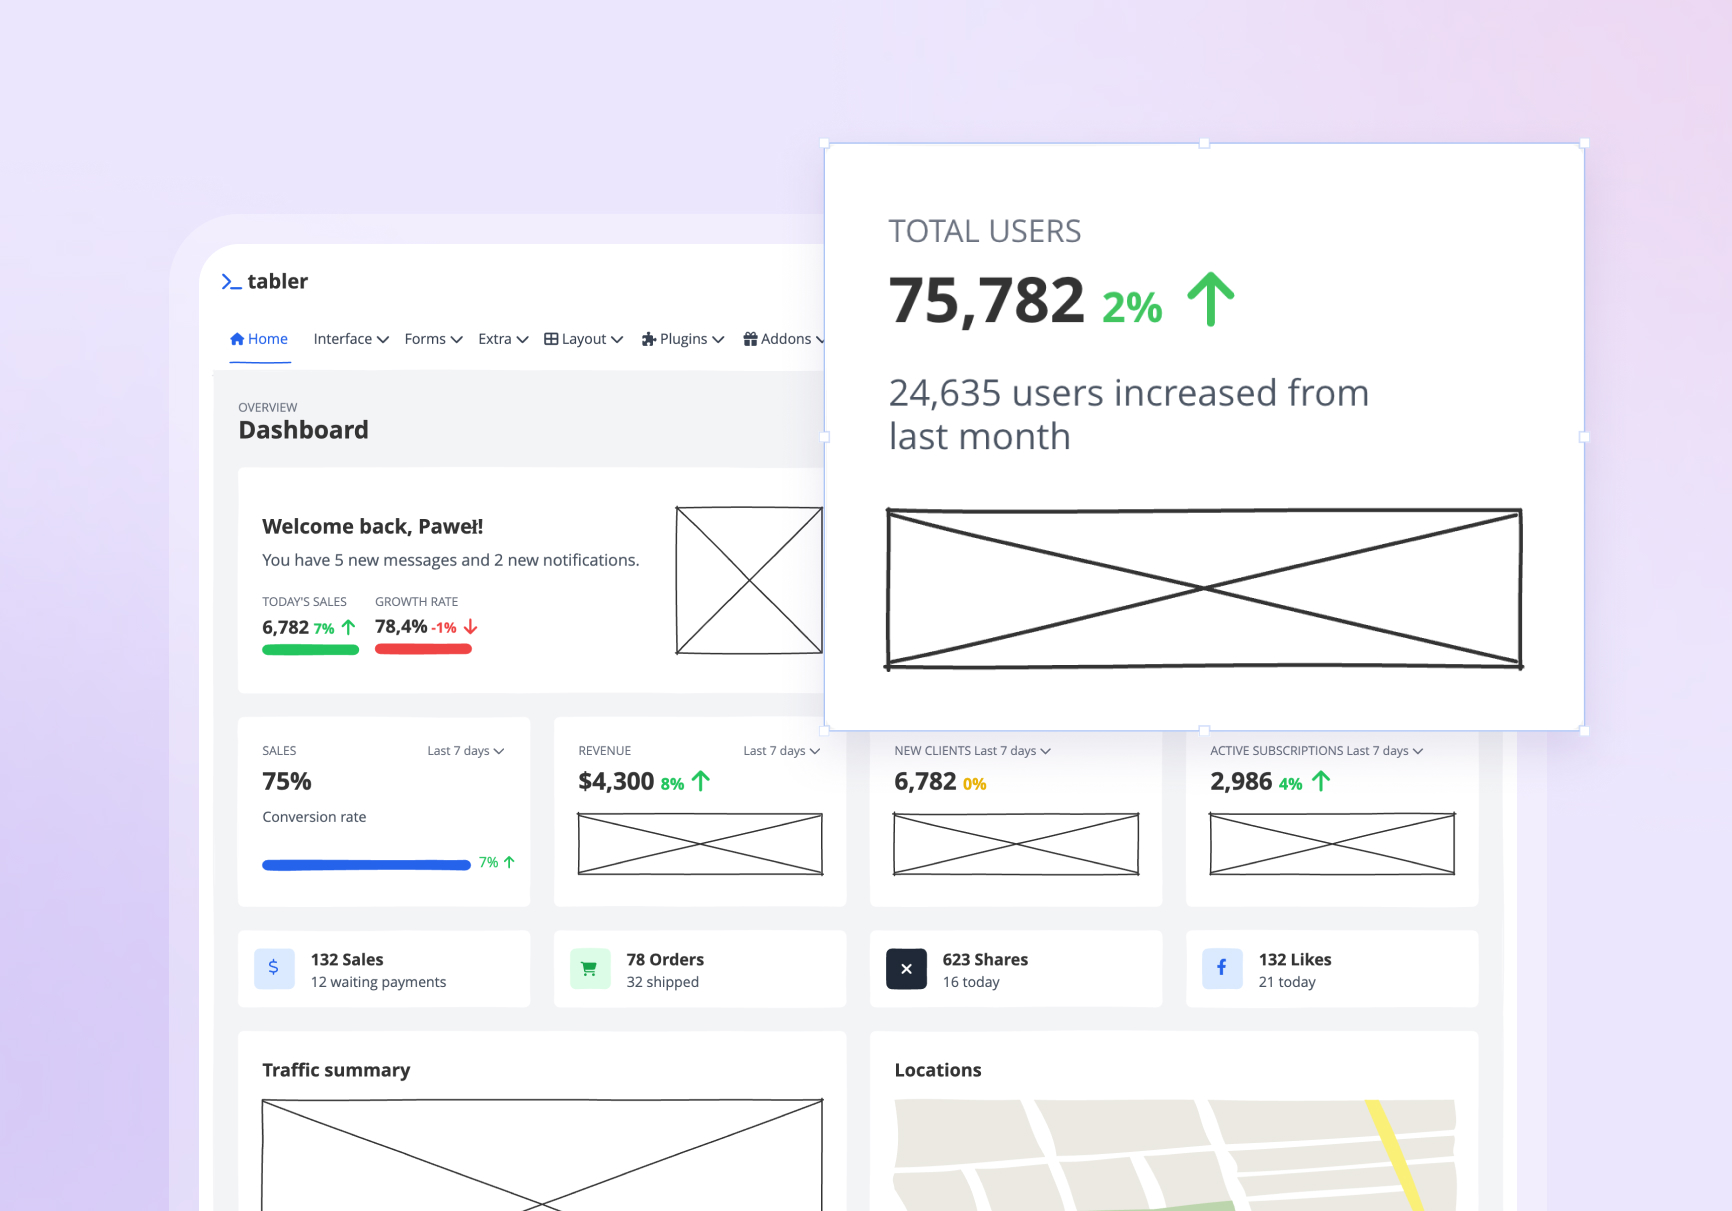Open Revenue card Last 7 days dropdown
The image size is (1732, 1211).
click(782, 751)
